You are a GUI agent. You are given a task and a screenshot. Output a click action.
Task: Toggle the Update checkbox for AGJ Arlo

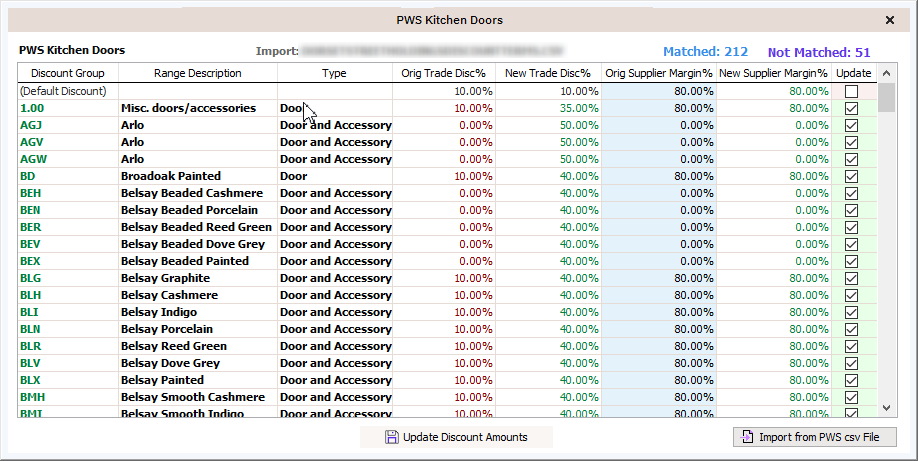[851, 125]
